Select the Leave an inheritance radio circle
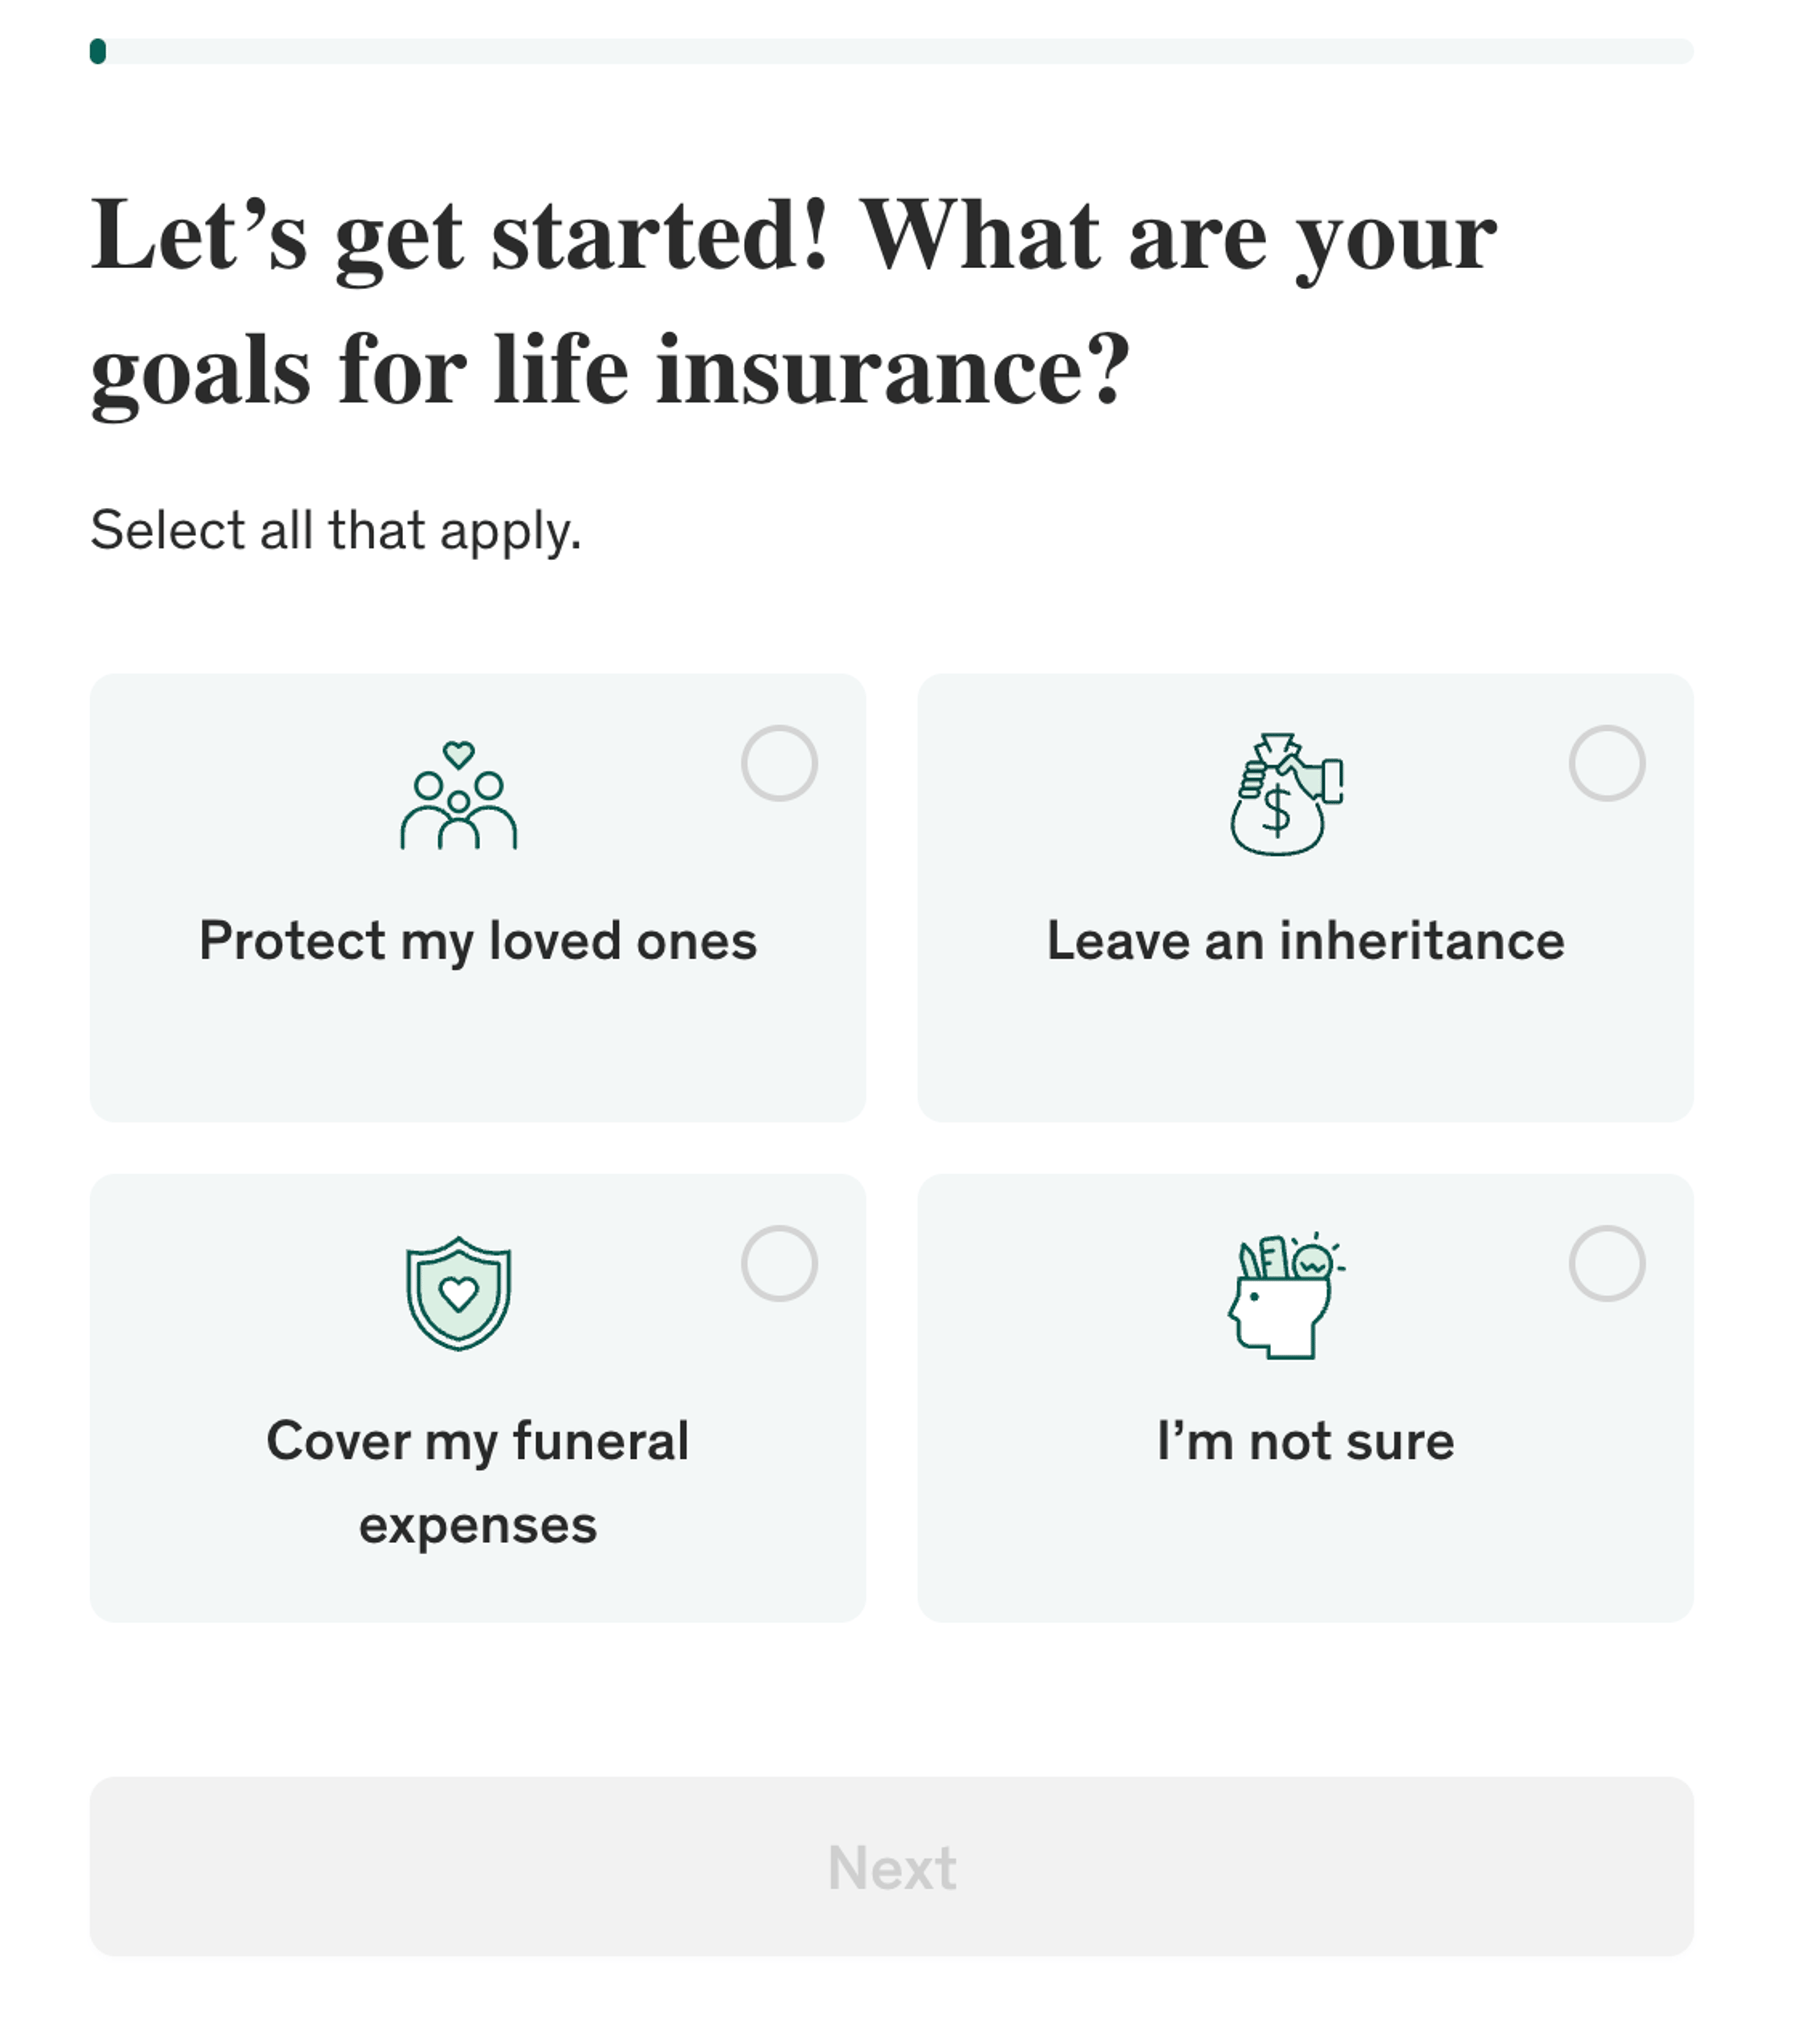 tap(1606, 762)
